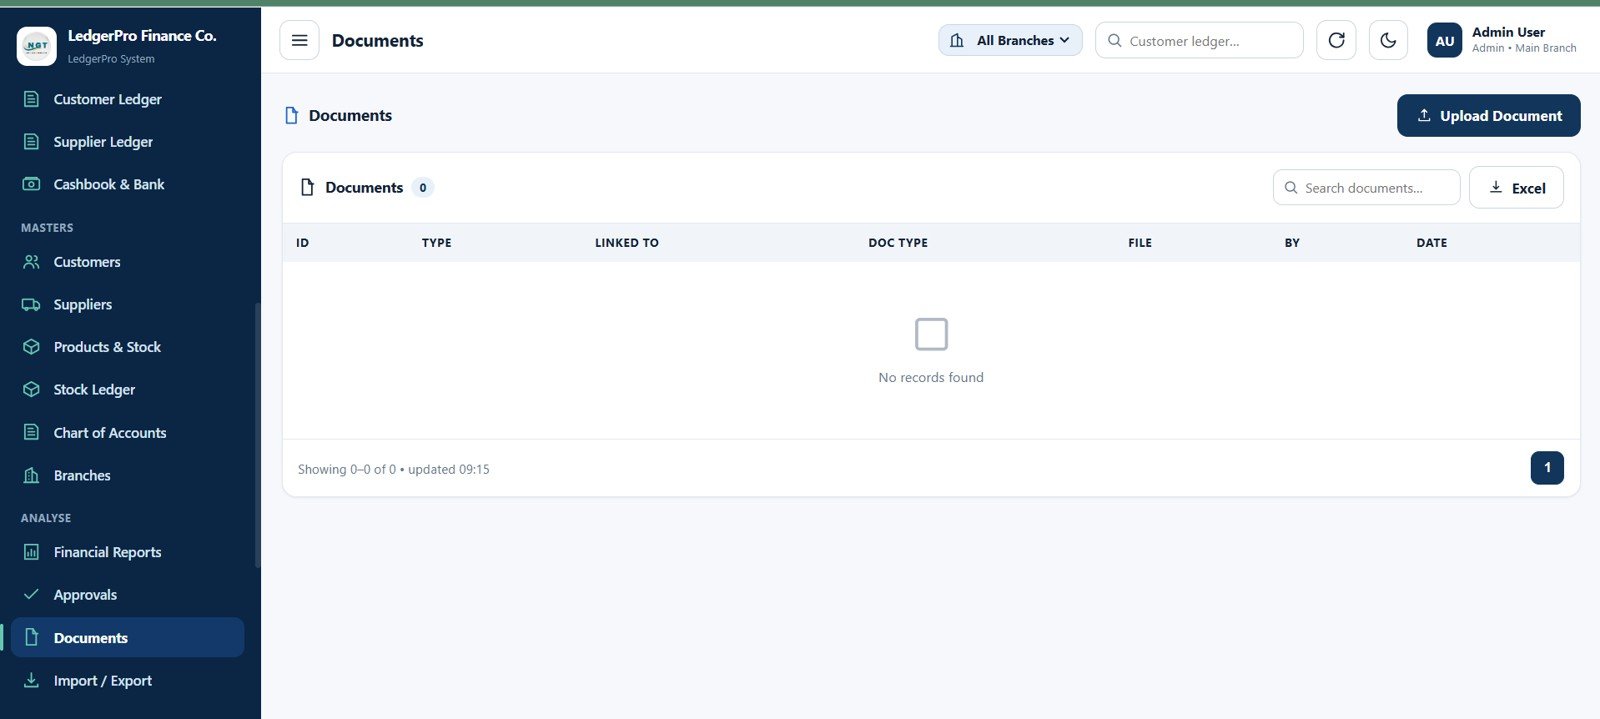Open Import / Export
The height and width of the screenshot is (719, 1600).
pyautogui.click(x=128, y=680)
